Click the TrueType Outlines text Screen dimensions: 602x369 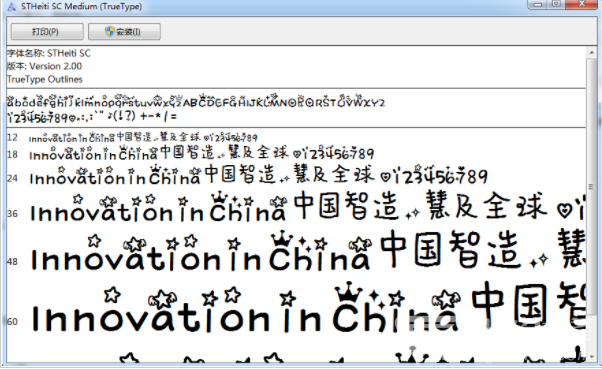click(45, 79)
